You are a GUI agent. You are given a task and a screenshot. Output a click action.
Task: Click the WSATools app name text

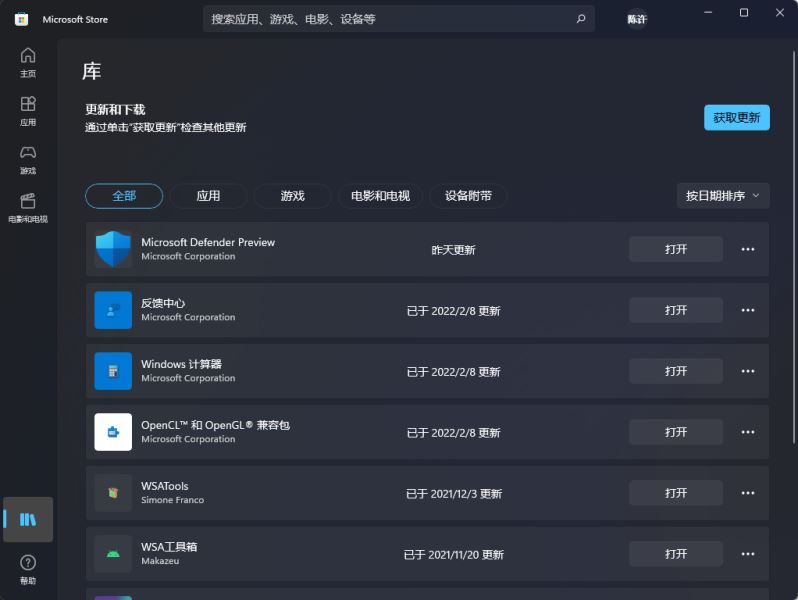click(x=164, y=486)
